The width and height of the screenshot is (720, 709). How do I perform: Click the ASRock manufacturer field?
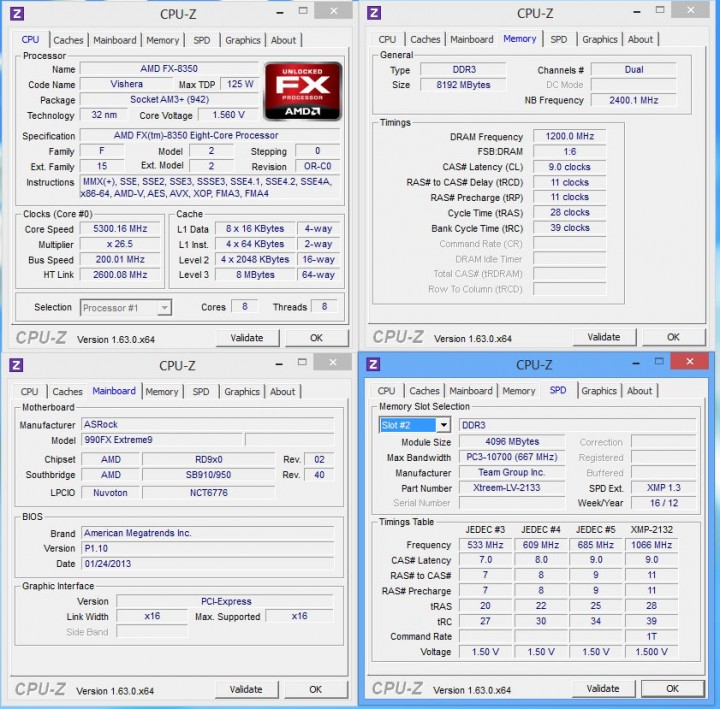click(x=208, y=424)
